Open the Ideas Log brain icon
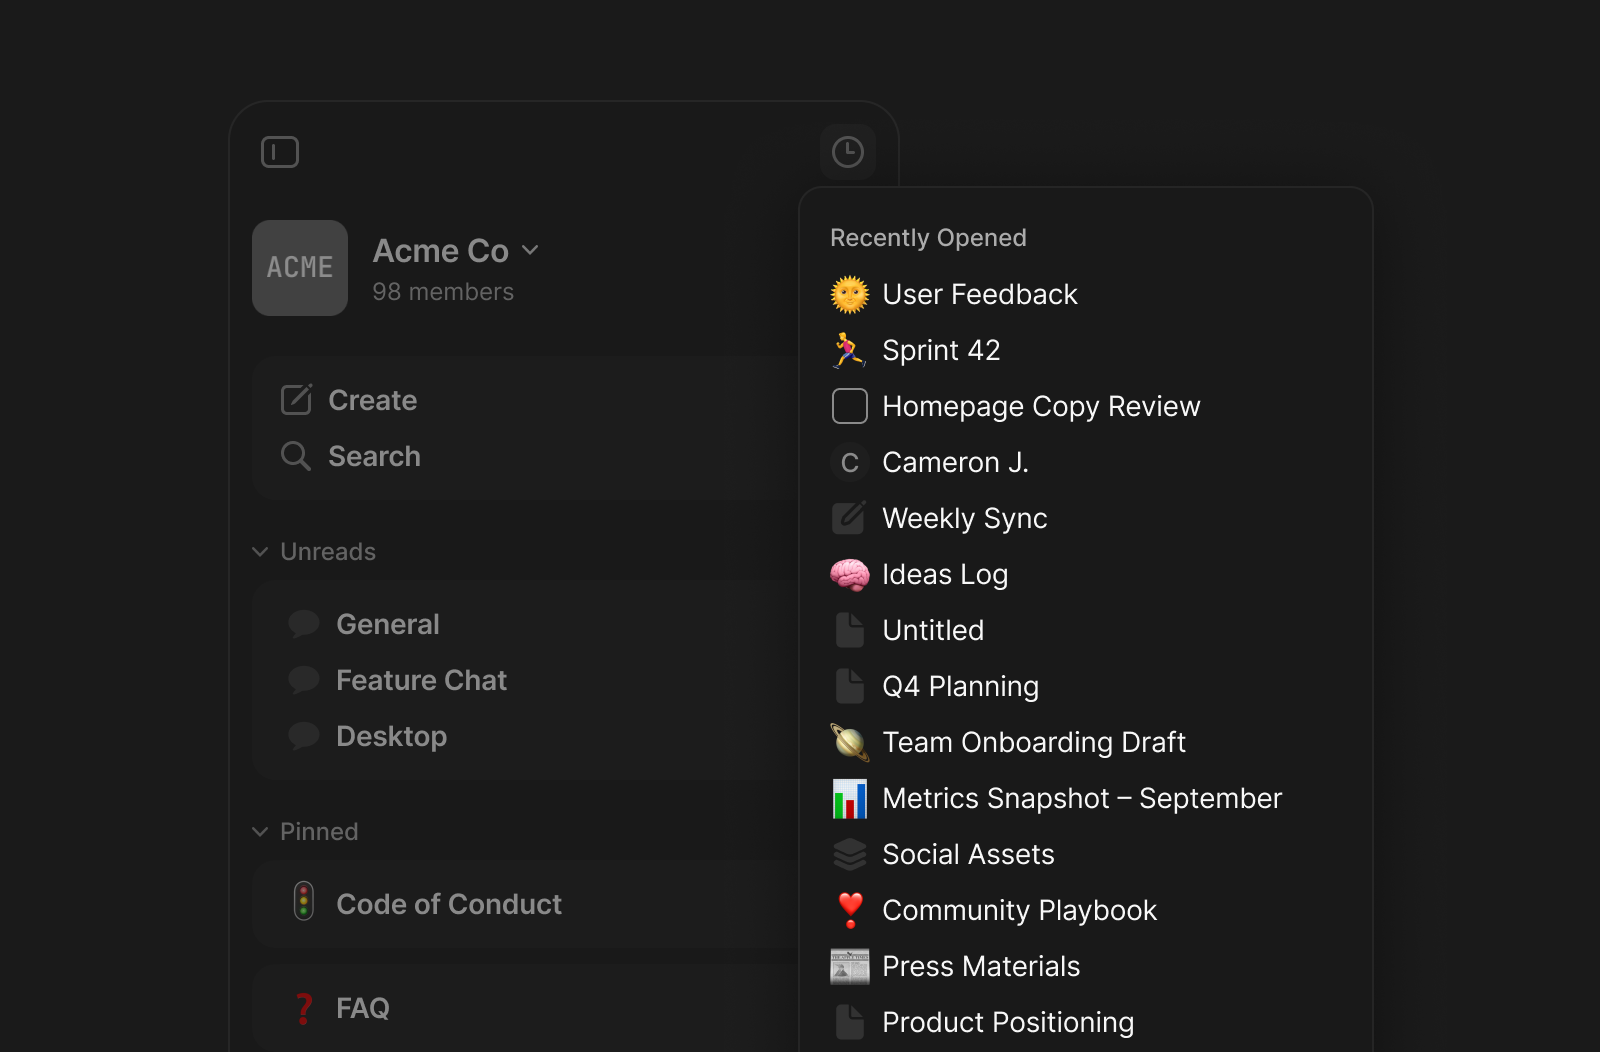Screen dimensions: 1600x1052 (850, 574)
